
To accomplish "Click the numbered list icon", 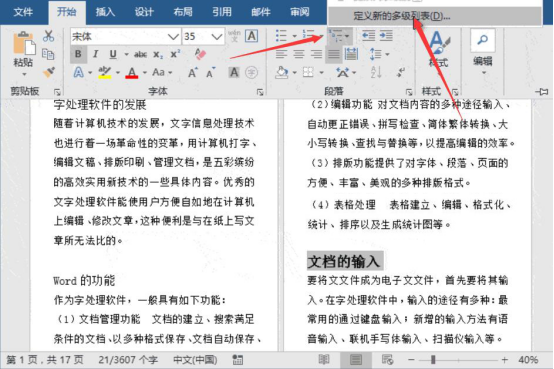I will pos(308,36).
